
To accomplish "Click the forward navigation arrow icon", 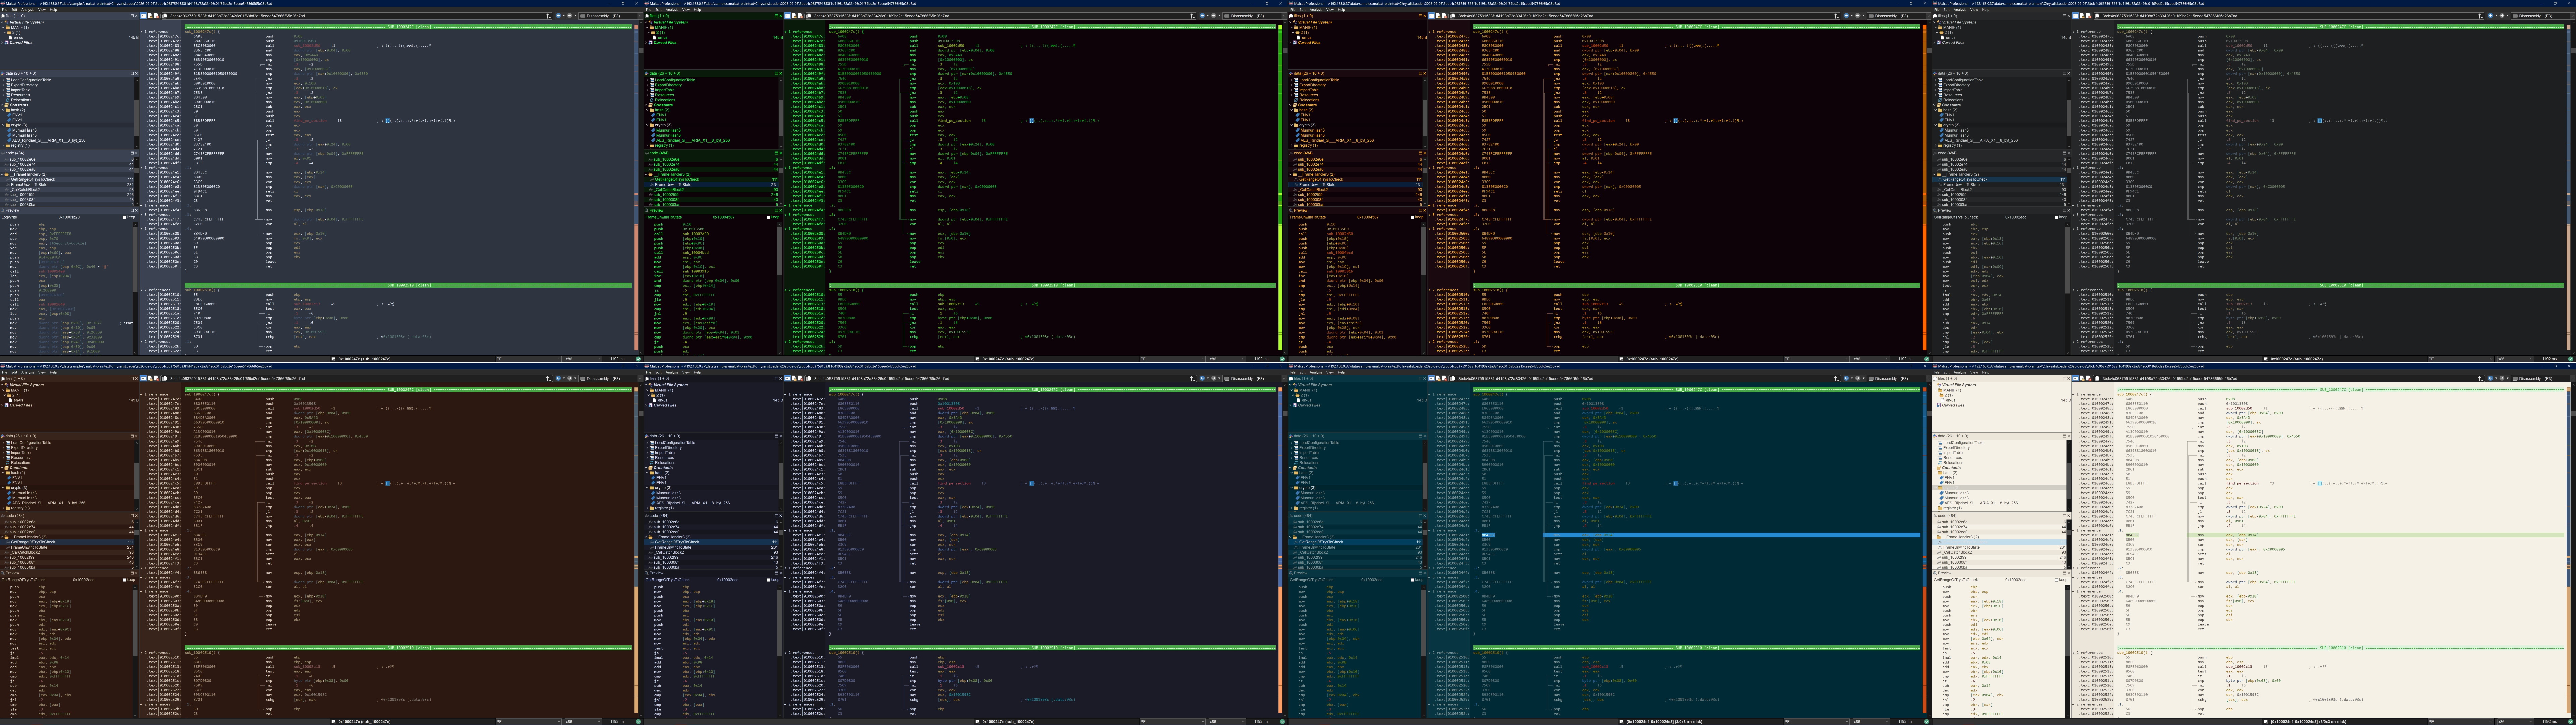I will pos(570,16).
